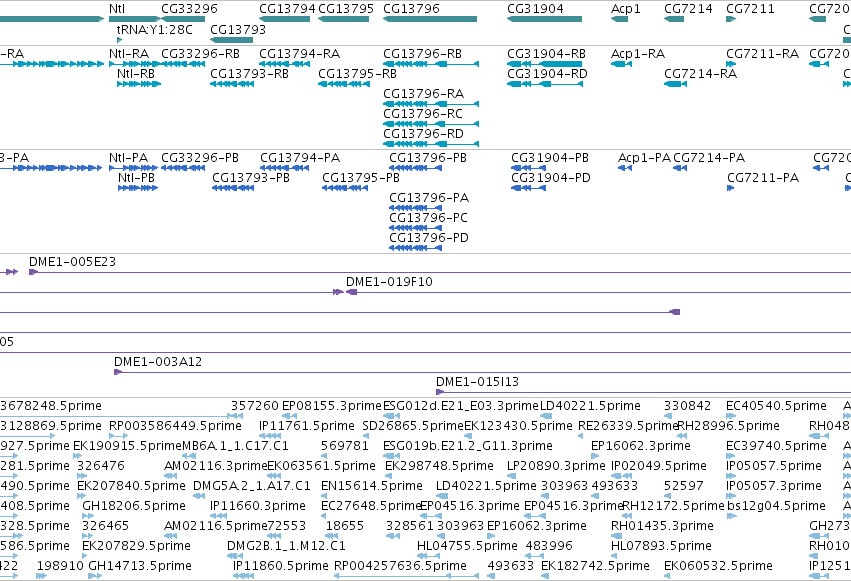Click EST RP003586449.5prime
Image resolution: width=851 pixels, height=581 pixels.
175,426
